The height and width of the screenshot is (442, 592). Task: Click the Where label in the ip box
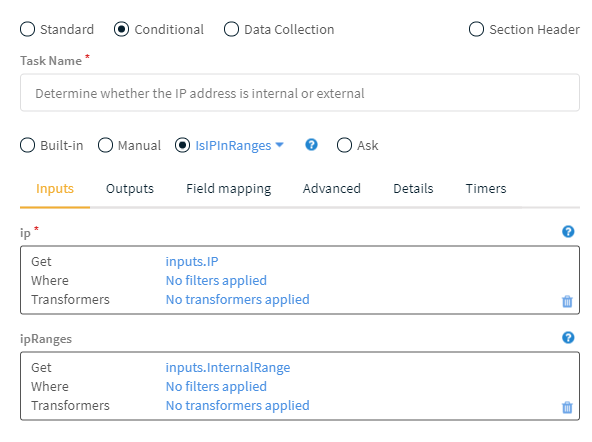50,280
